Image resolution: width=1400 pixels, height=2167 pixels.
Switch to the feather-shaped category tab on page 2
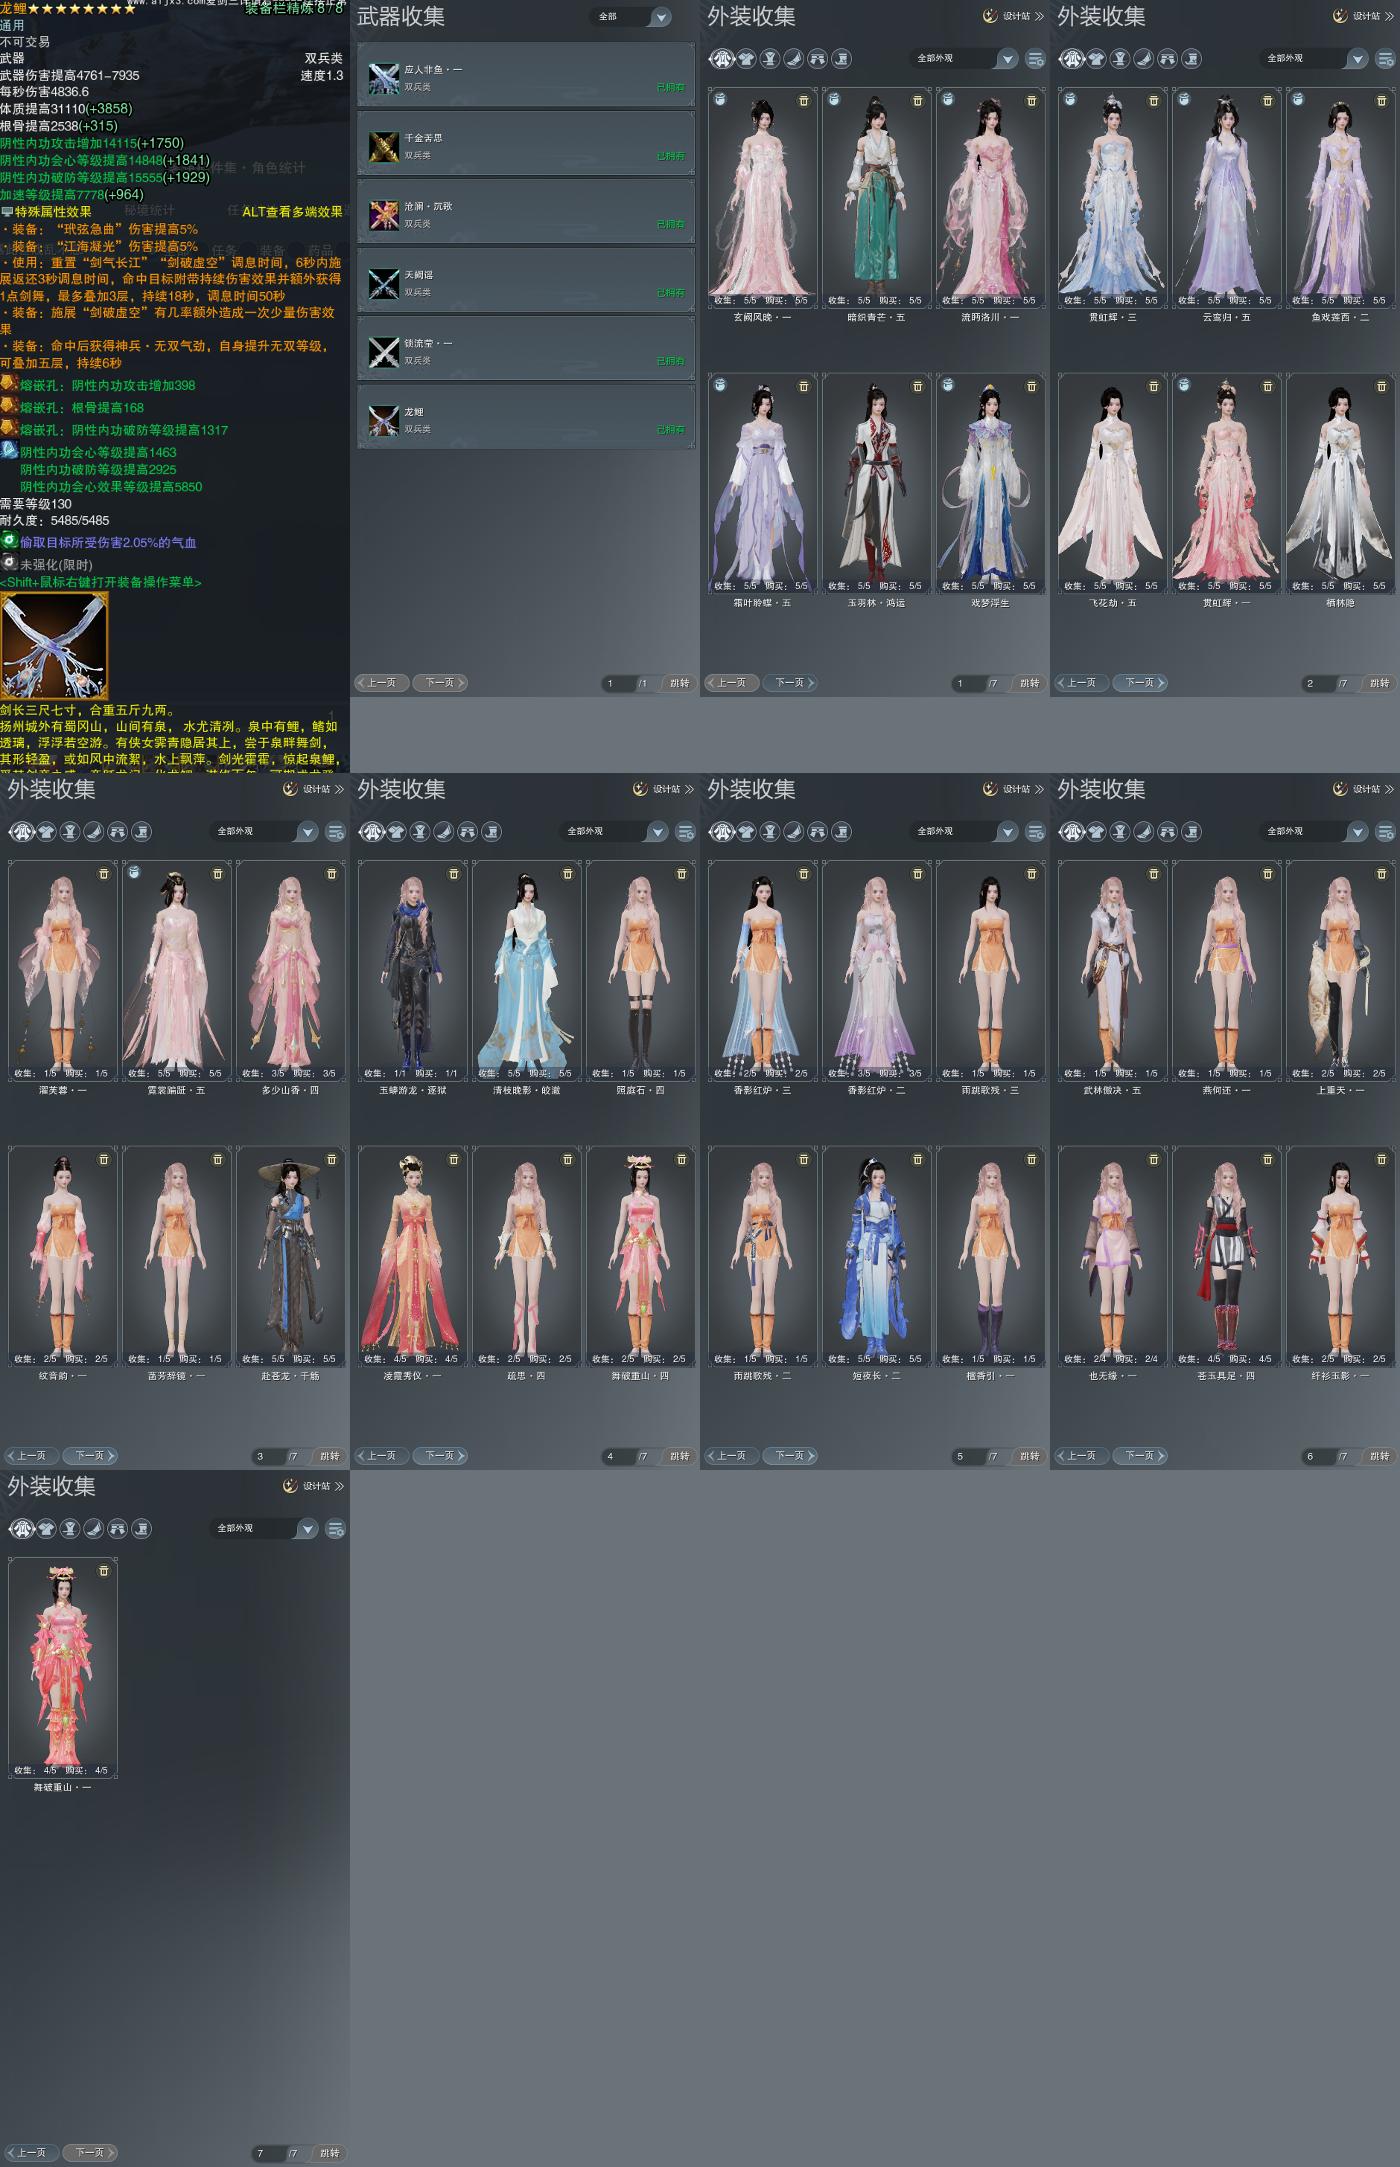1144,59
